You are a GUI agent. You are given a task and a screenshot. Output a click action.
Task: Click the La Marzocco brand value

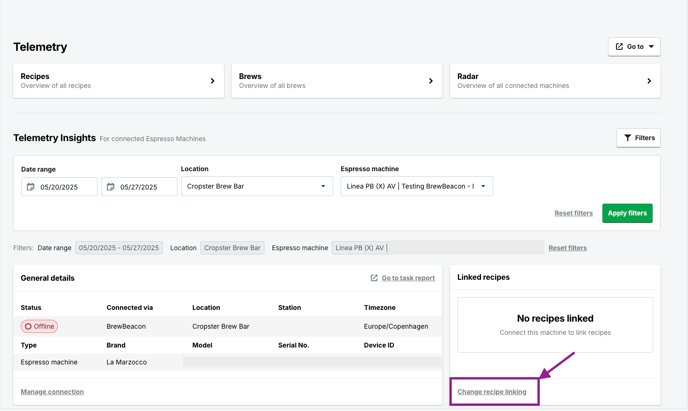tap(126, 362)
